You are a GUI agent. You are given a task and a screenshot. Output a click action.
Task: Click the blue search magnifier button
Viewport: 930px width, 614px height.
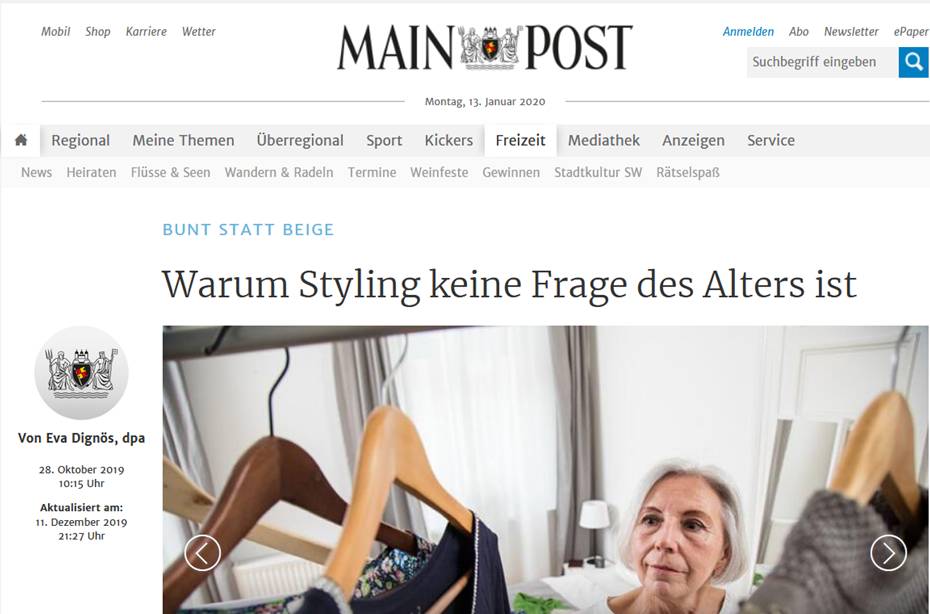pyautogui.click(x=914, y=62)
